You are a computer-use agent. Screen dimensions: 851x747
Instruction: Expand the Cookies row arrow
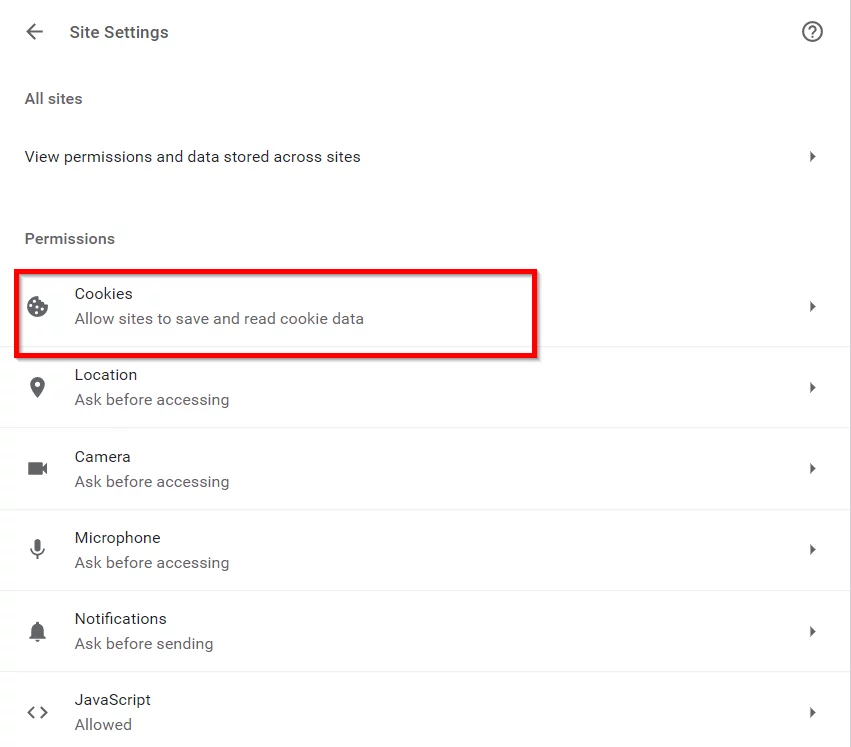click(812, 307)
